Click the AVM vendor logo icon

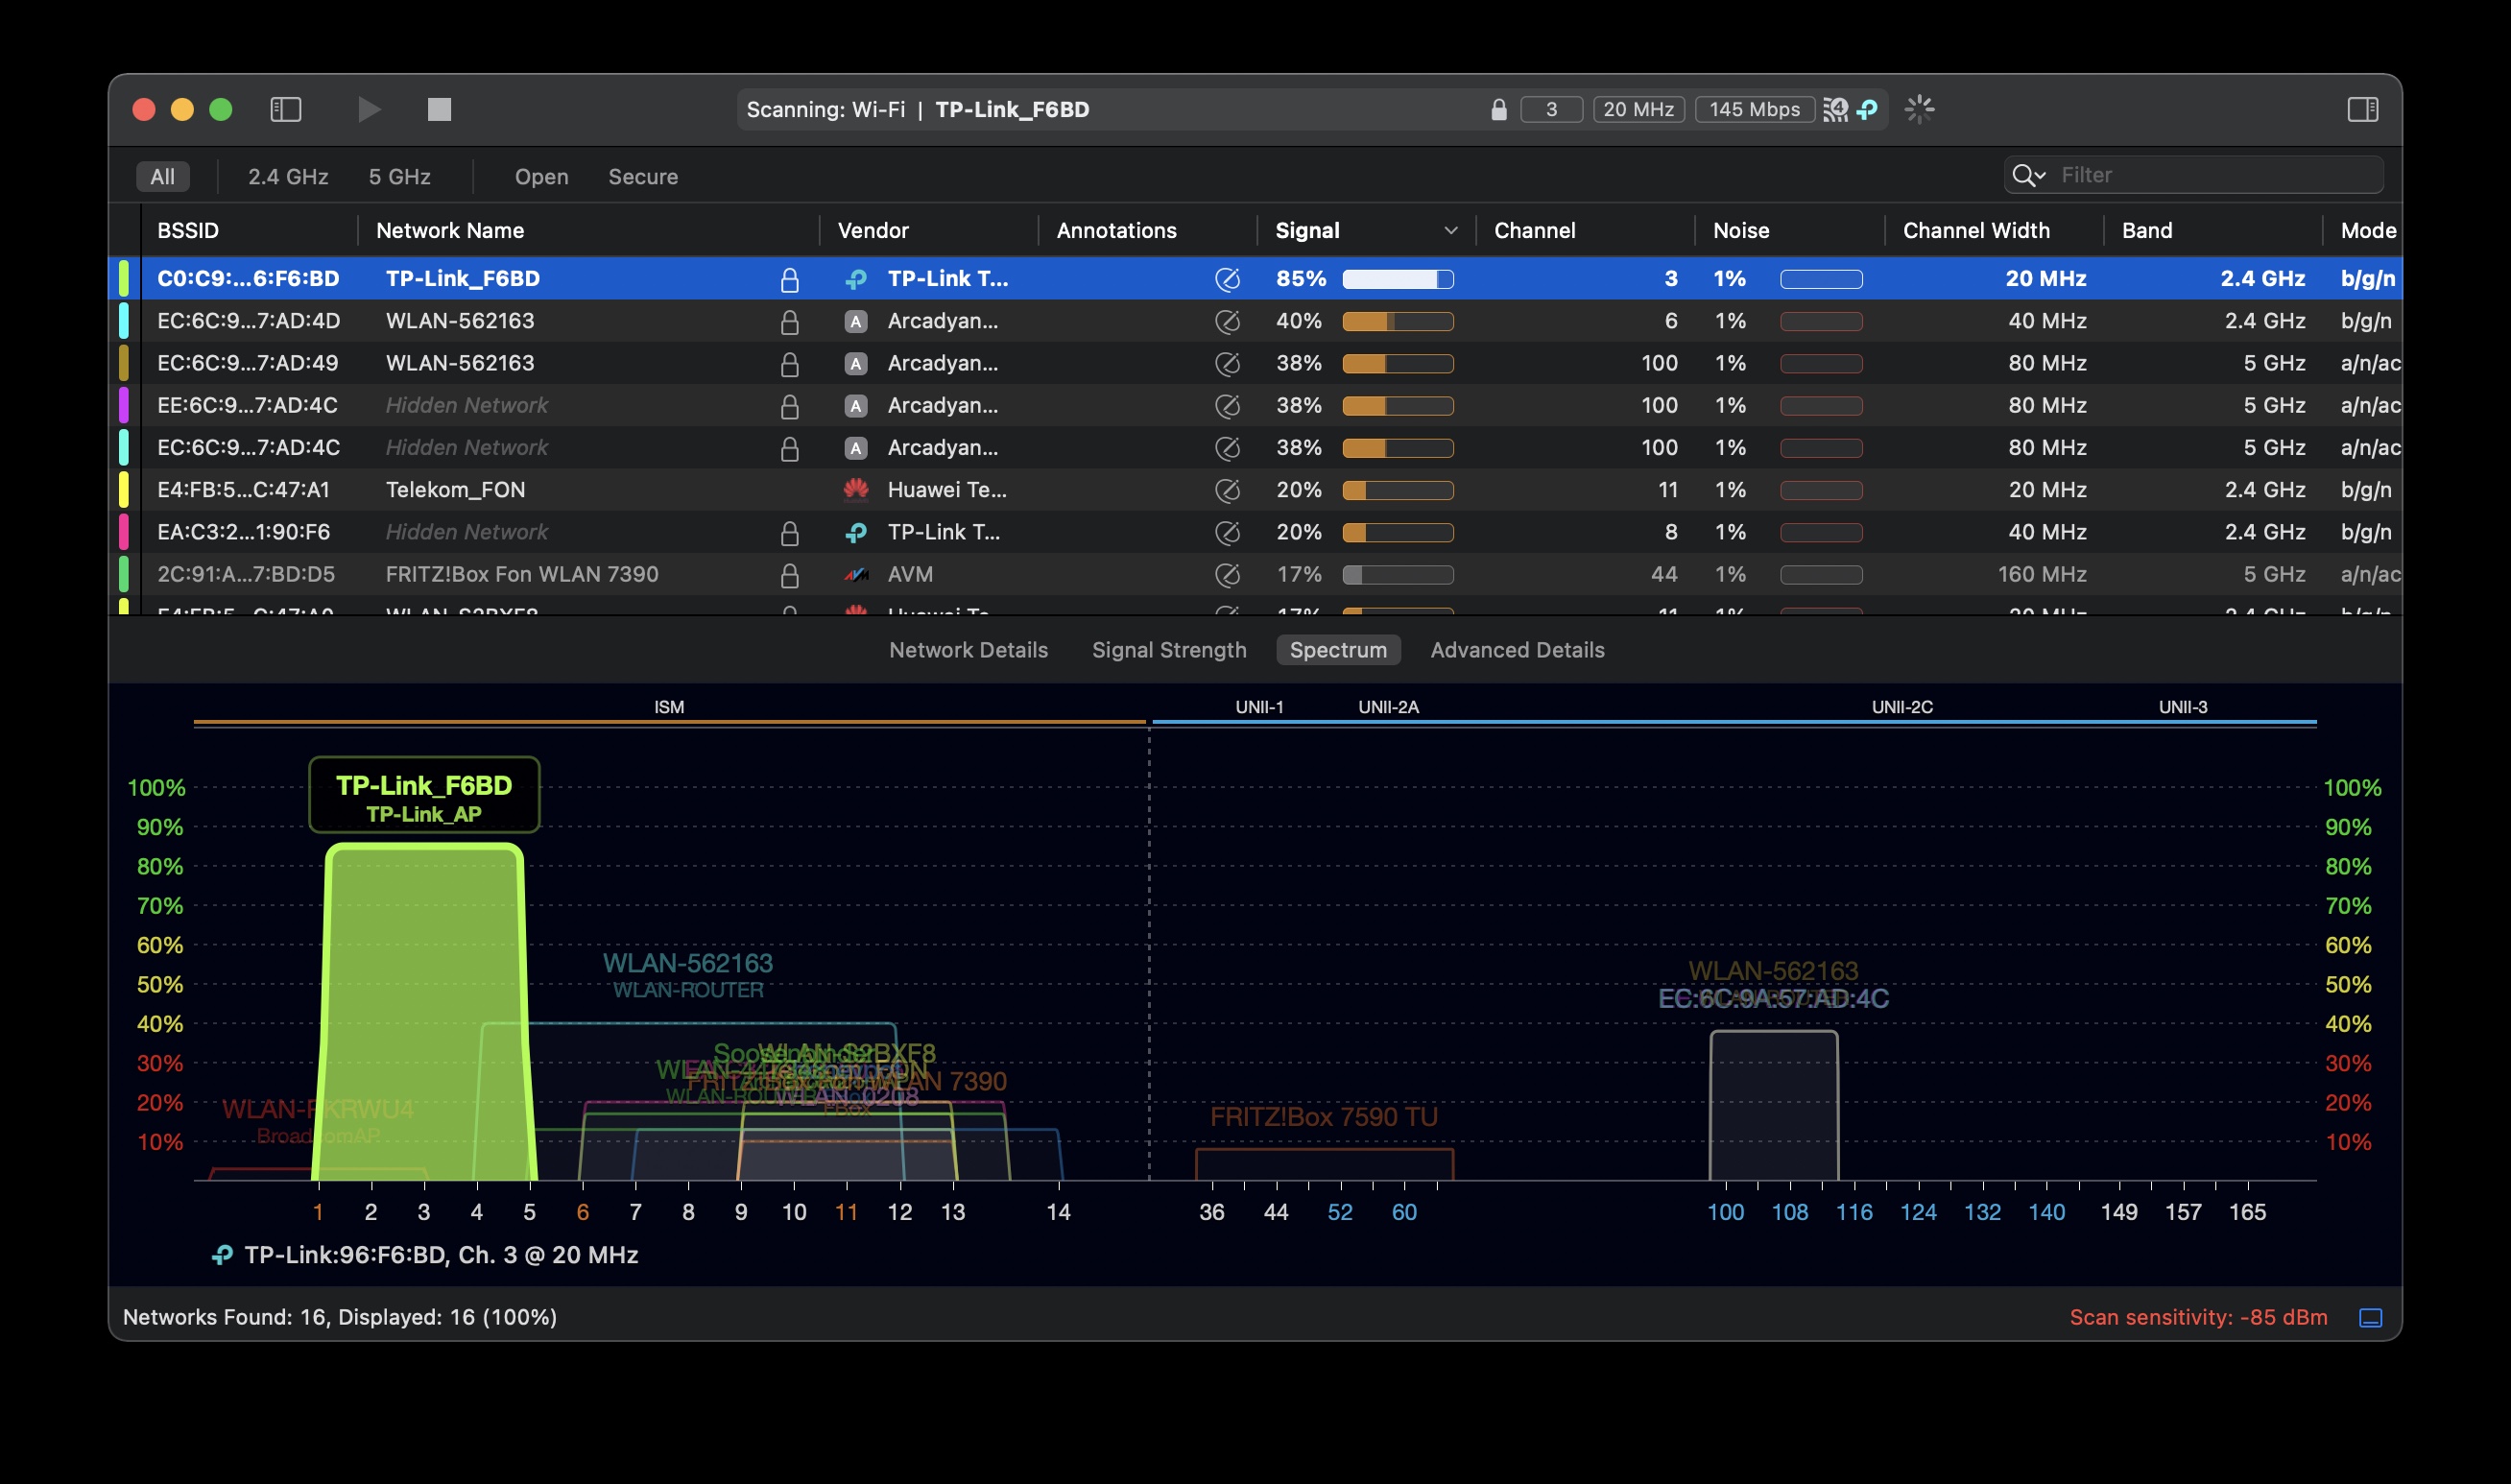coord(855,574)
